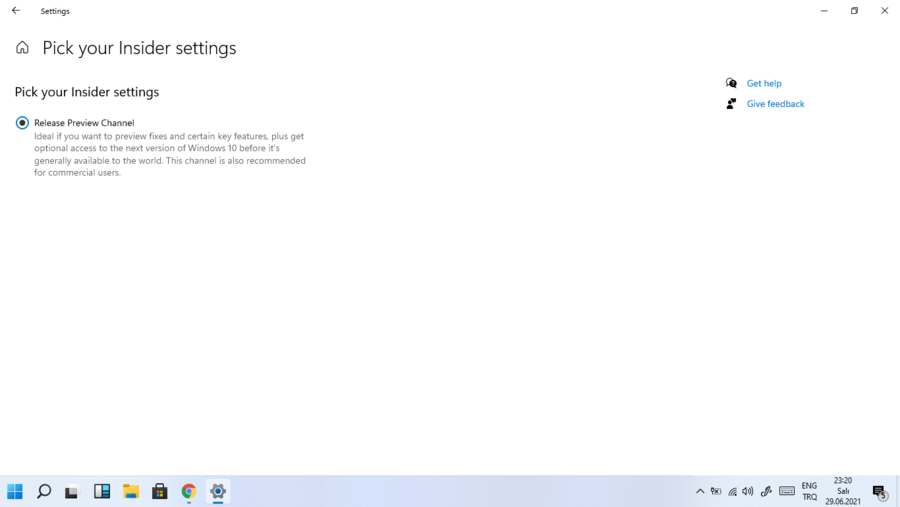Image resolution: width=900 pixels, height=507 pixels.
Task: Open the pen workspace tray icon
Action: [x=766, y=491]
